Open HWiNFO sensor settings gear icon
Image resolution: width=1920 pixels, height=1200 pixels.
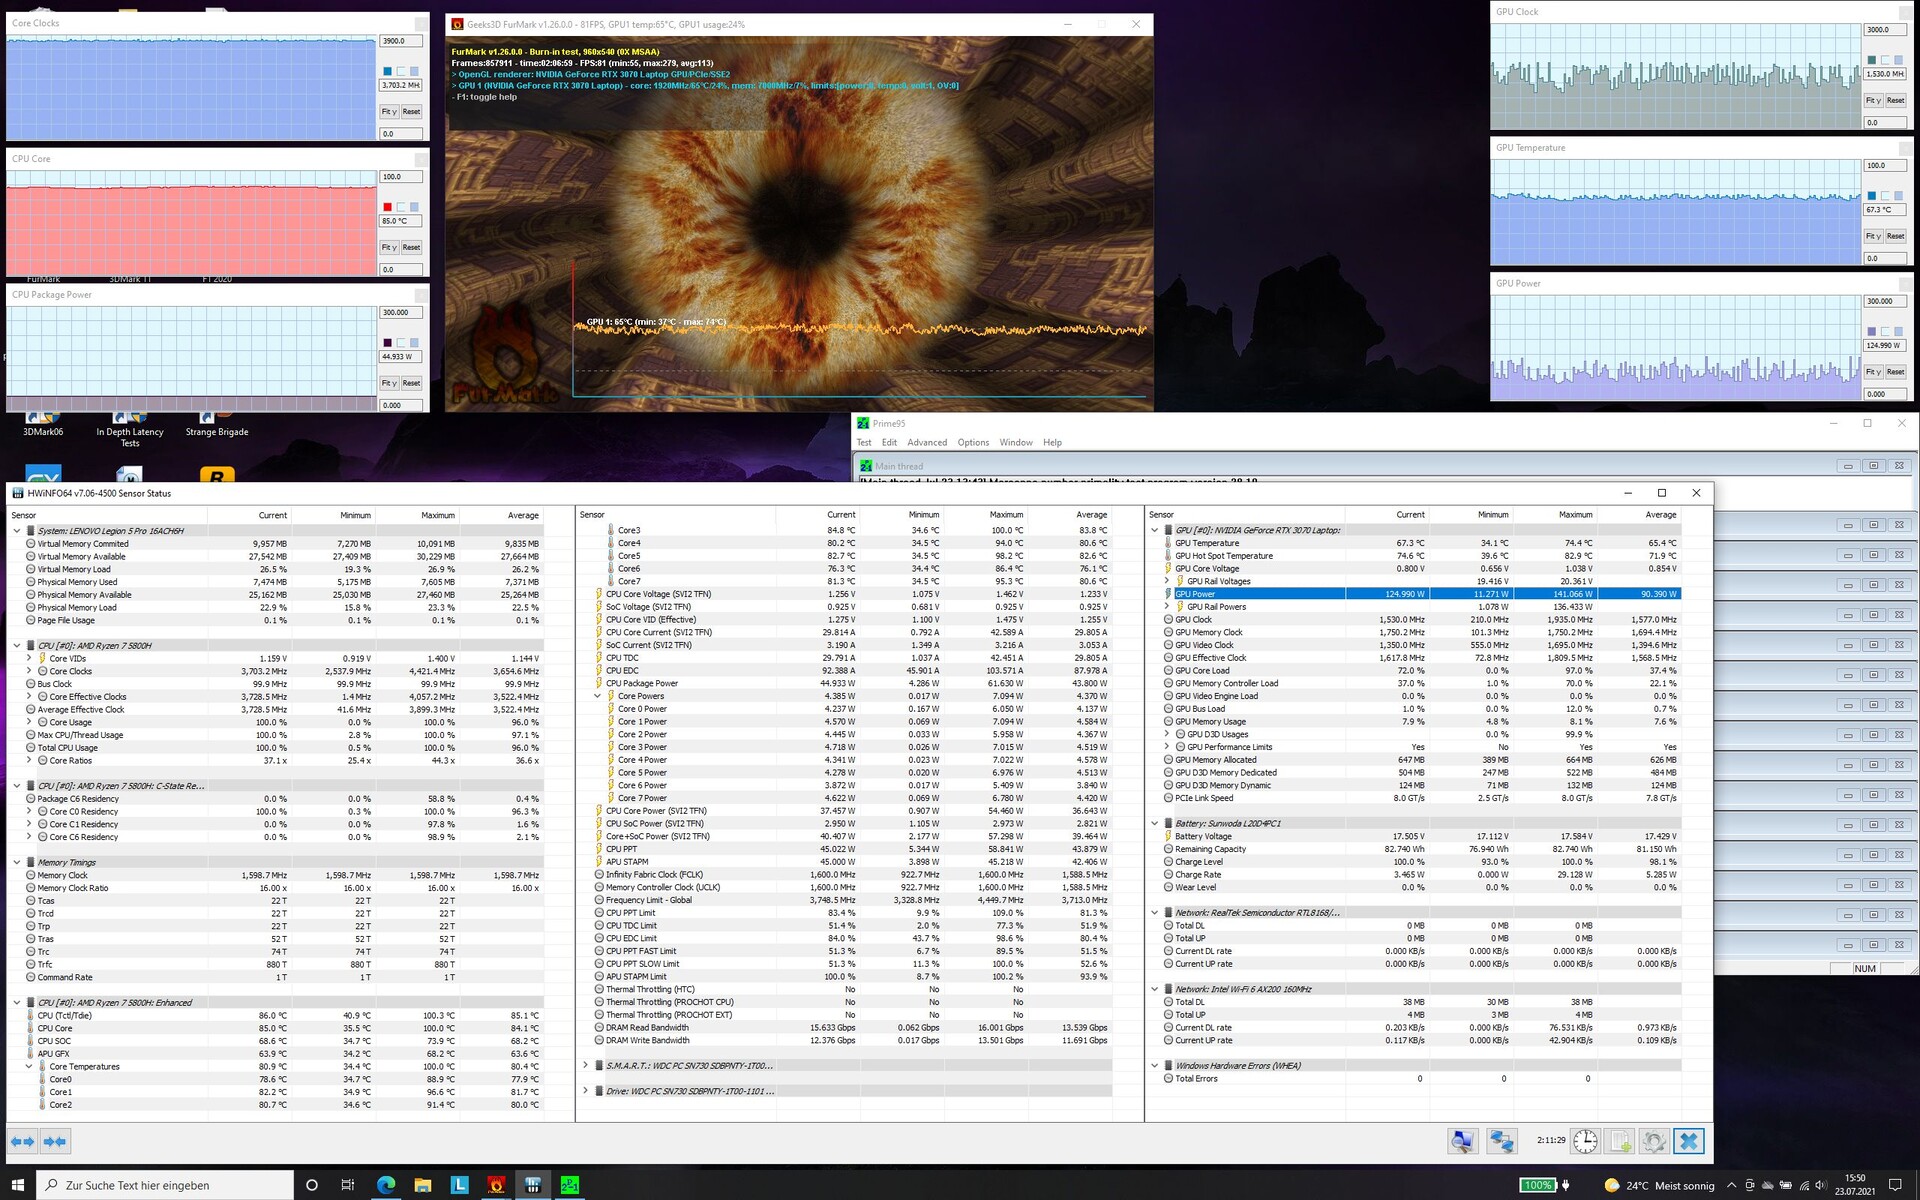(1654, 1141)
